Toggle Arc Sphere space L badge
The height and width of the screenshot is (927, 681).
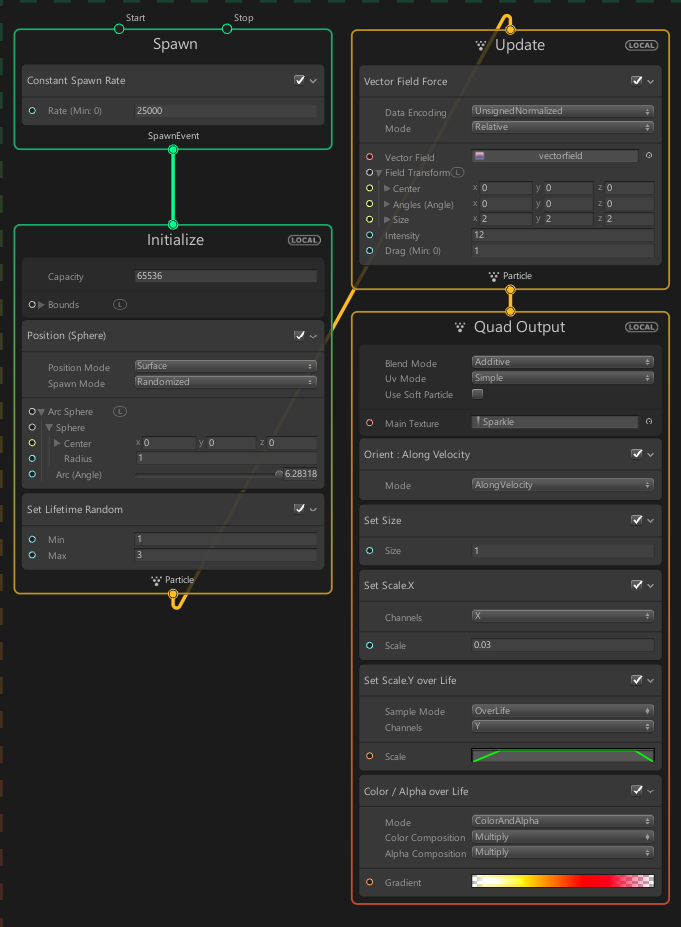120,411
